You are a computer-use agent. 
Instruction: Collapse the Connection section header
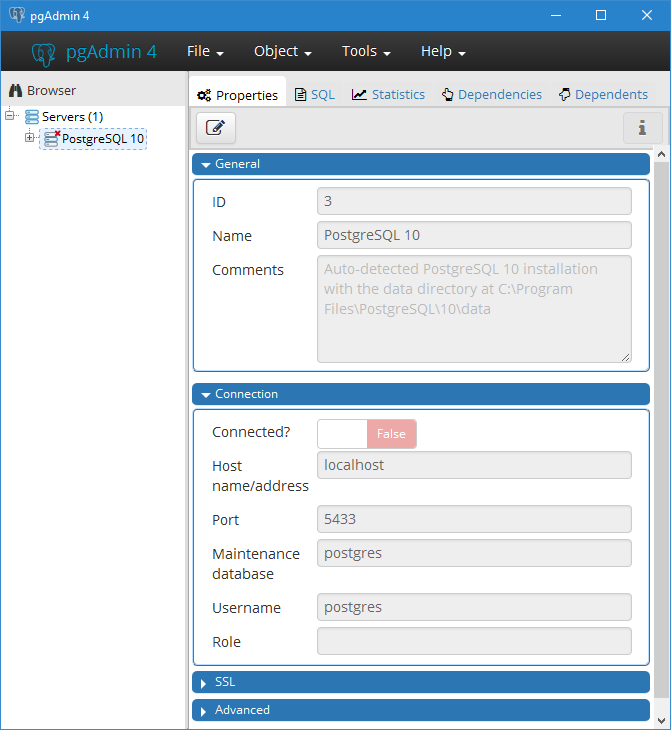(x=420, y=394)
